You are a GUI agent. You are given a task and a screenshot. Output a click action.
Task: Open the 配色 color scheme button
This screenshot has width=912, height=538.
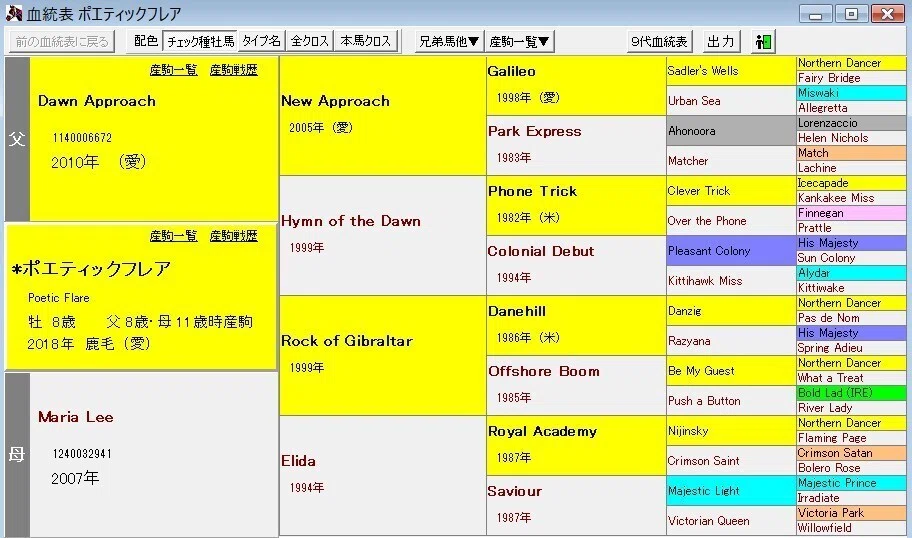tap(145, 41)
